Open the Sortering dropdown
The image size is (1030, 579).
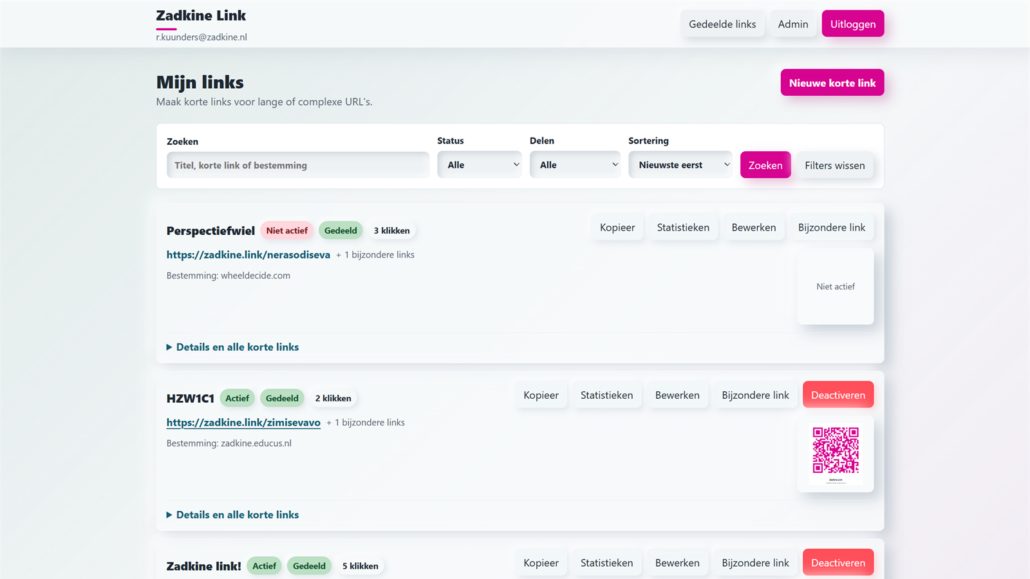(681, 165)
